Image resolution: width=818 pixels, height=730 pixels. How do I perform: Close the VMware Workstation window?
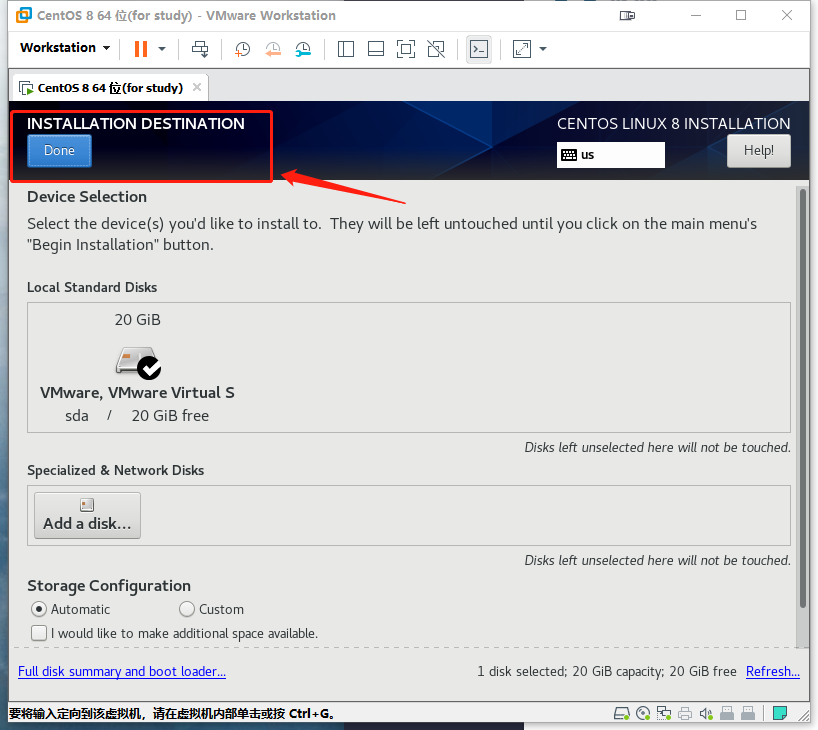point(787,16)
